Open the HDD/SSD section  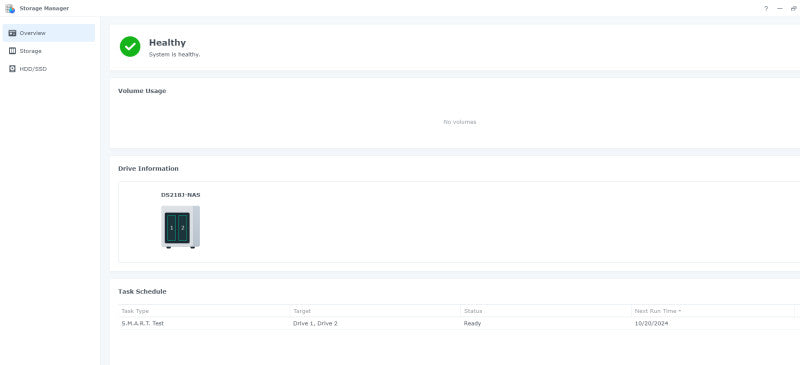tap(48, 69)
